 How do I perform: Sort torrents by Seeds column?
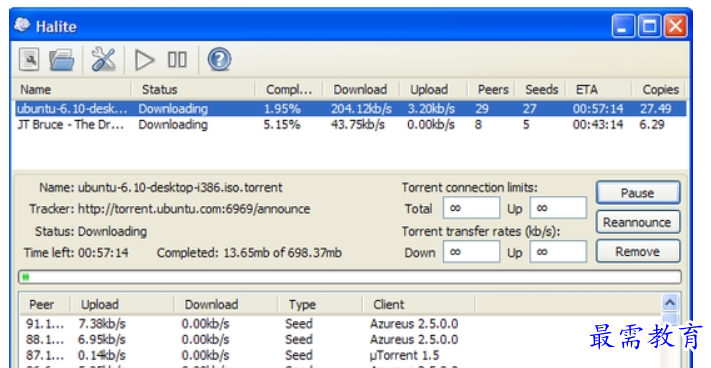[541, 89]
